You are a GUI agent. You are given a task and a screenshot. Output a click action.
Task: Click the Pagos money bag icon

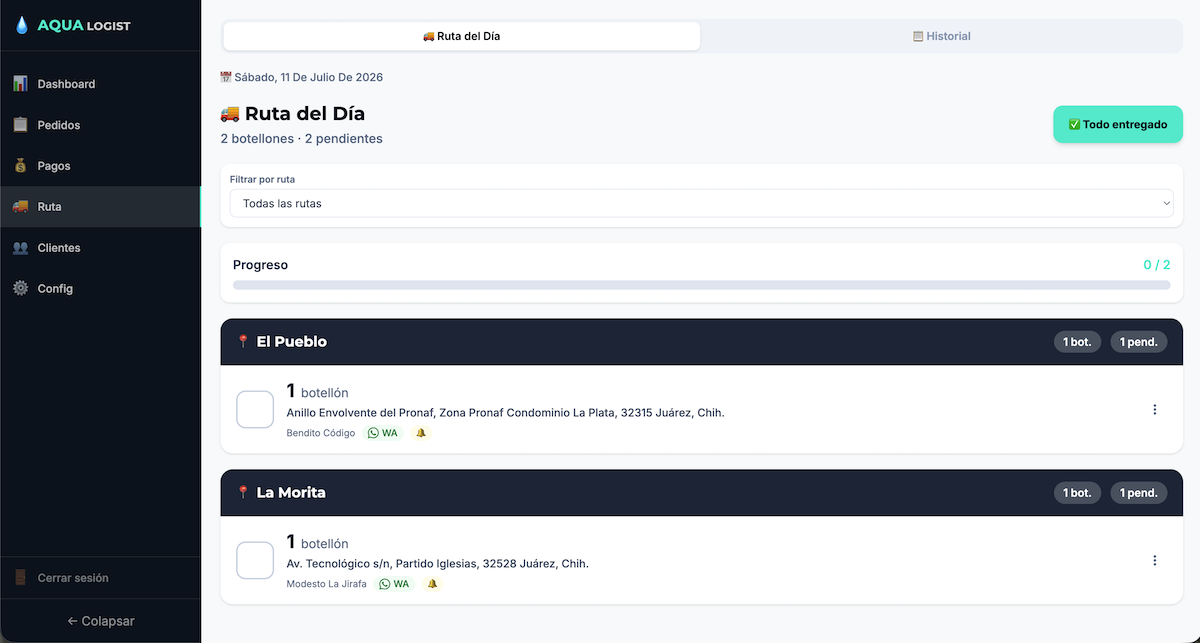[20, 166]
